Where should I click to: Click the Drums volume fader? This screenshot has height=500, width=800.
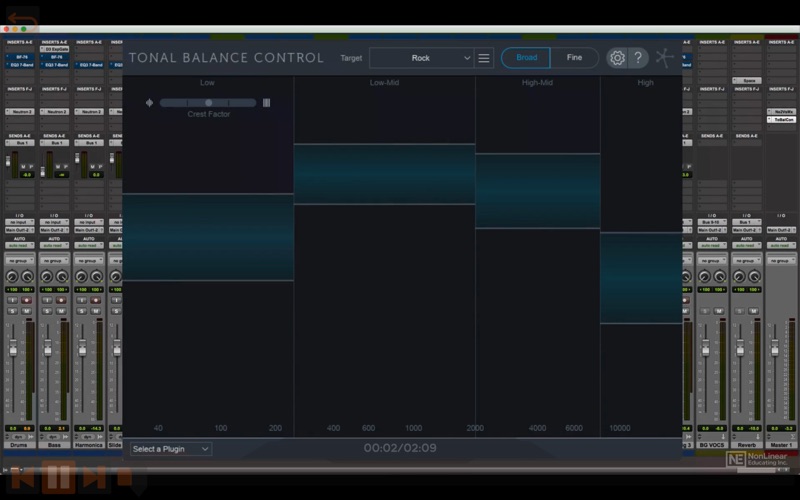[13, 349]
